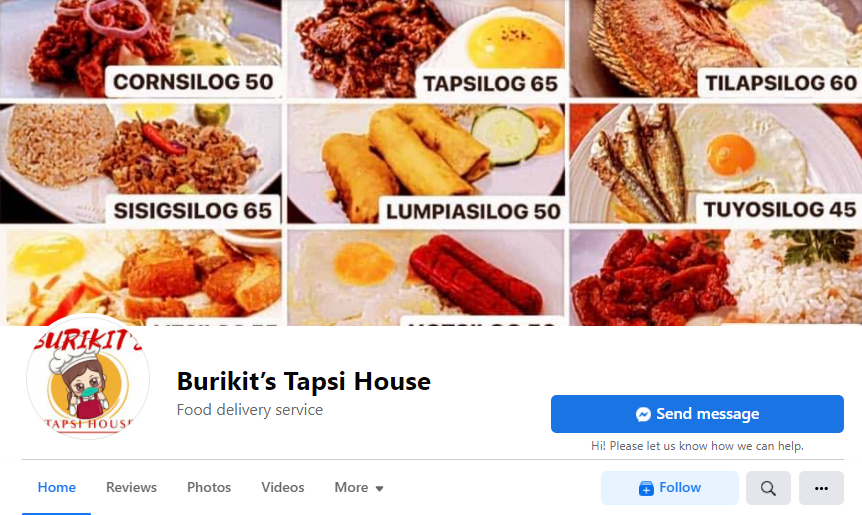Click the Food delivery service category link

coord(250,410)
